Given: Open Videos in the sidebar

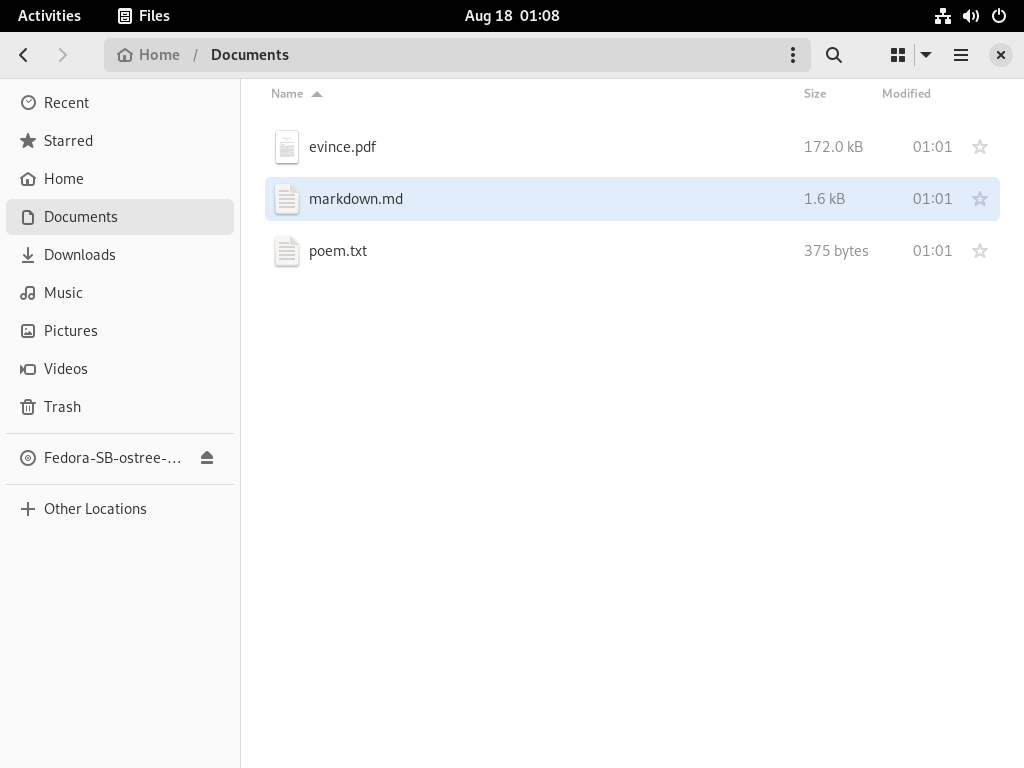Looking at the screenshot, I should click(120, 368).
